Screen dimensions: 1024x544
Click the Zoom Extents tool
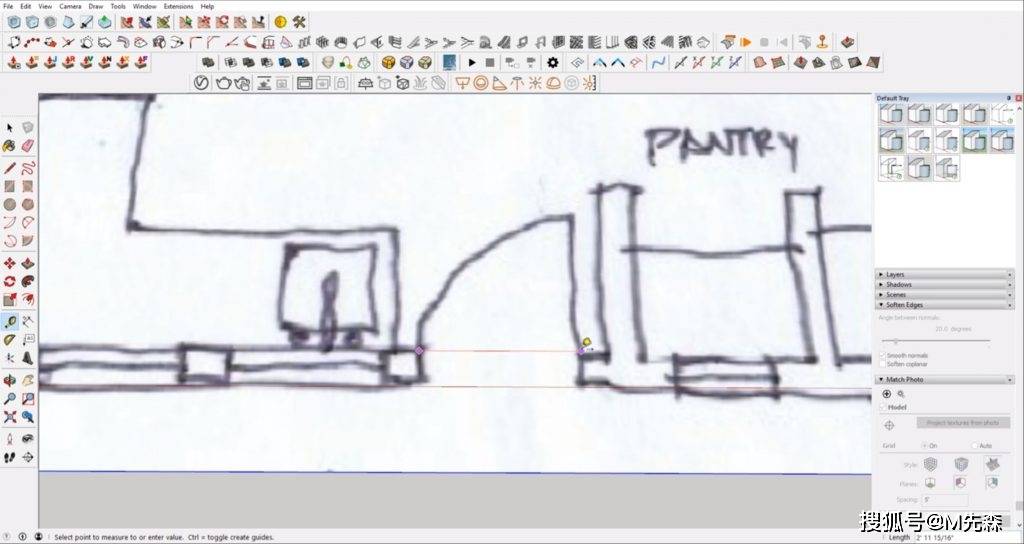(10, 417)
